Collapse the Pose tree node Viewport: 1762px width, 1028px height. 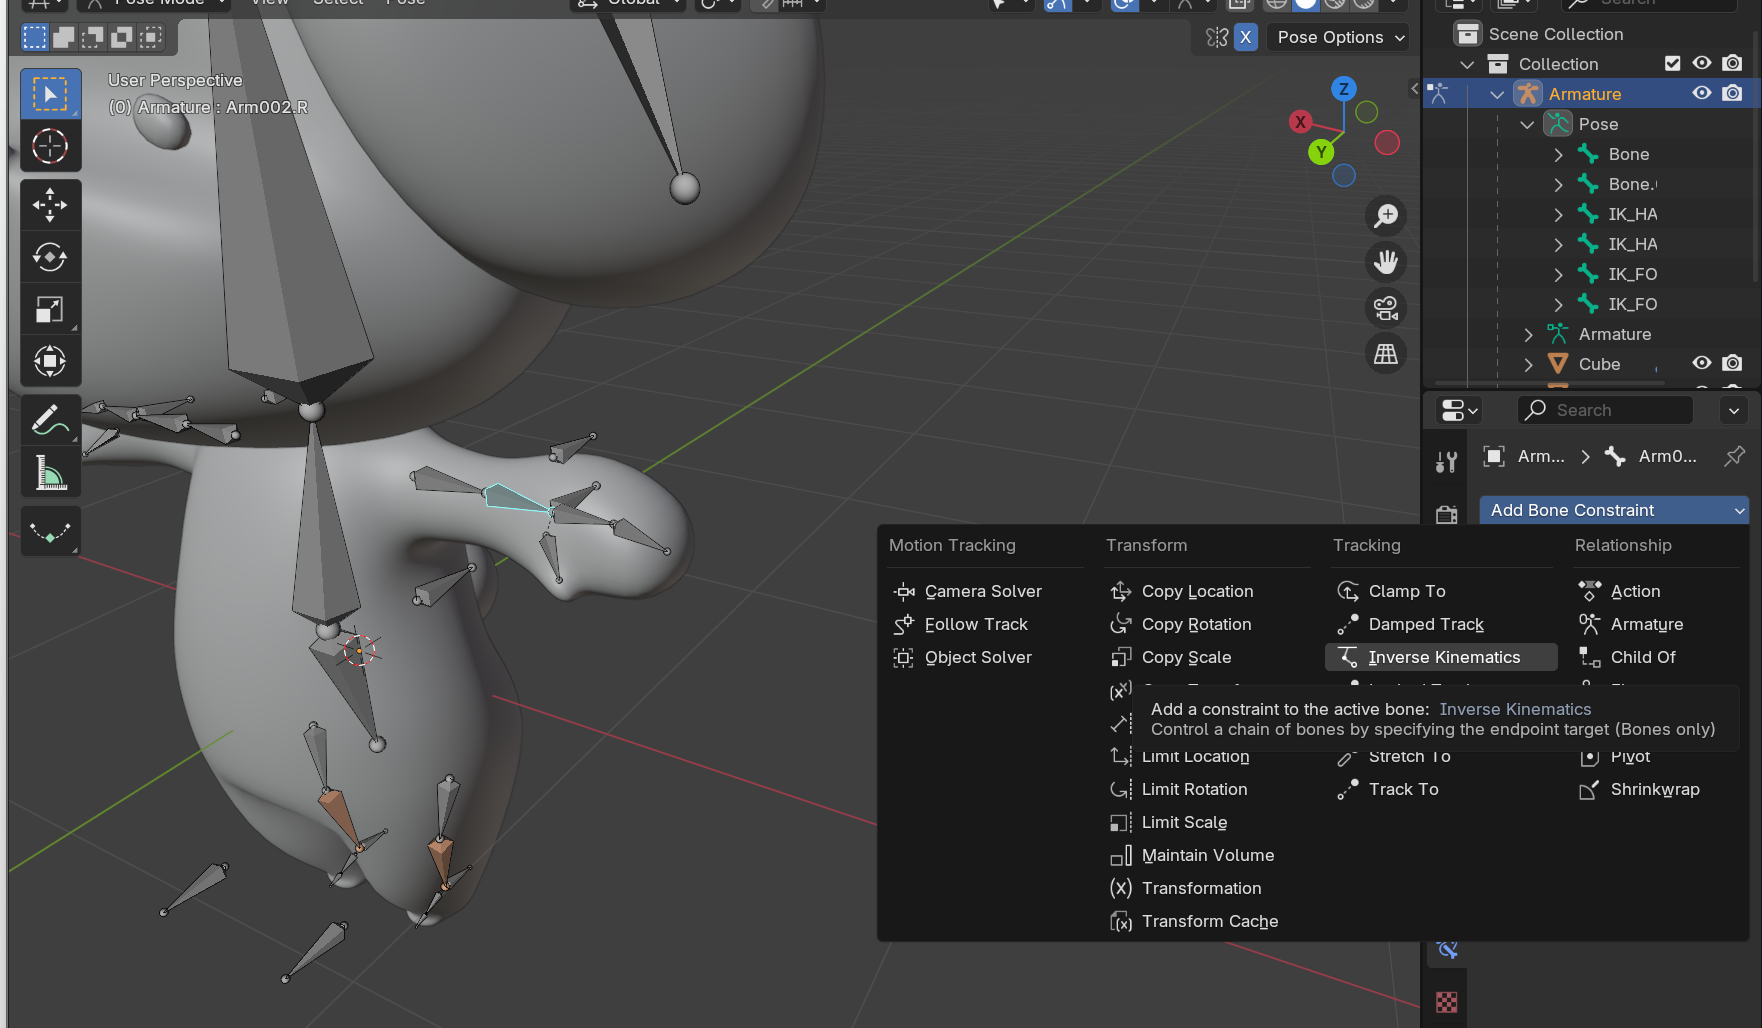1527,125
